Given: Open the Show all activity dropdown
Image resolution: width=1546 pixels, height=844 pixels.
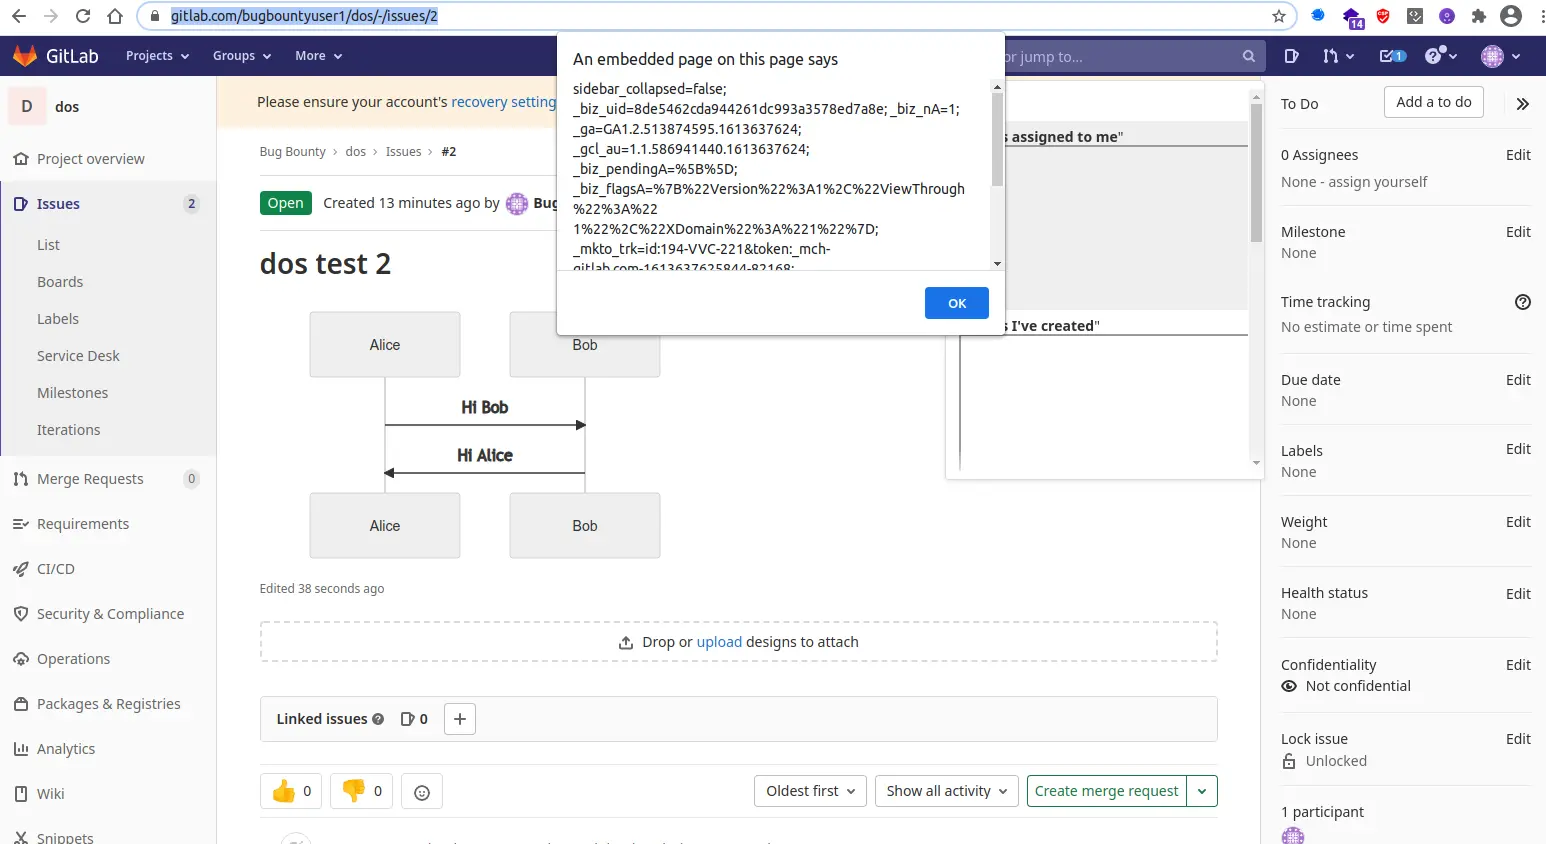Looking at the screenshot, I should (946, 791).
